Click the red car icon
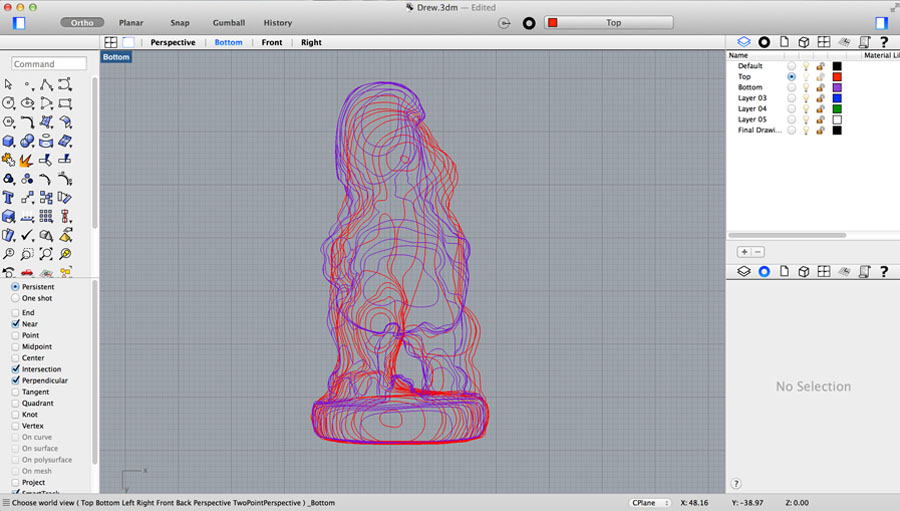The image size is (900, 511). click(27, 272)
